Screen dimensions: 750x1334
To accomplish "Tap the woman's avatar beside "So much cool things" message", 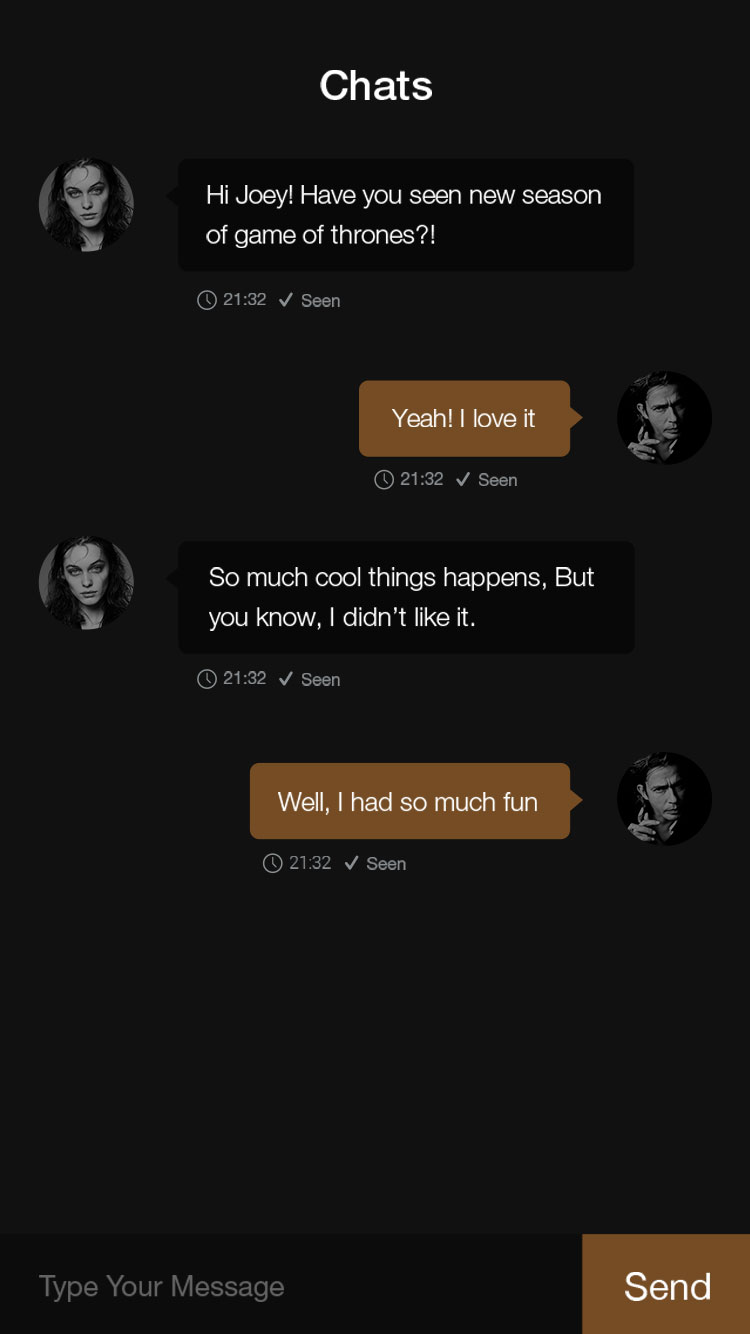I will [x=86, y=583].
